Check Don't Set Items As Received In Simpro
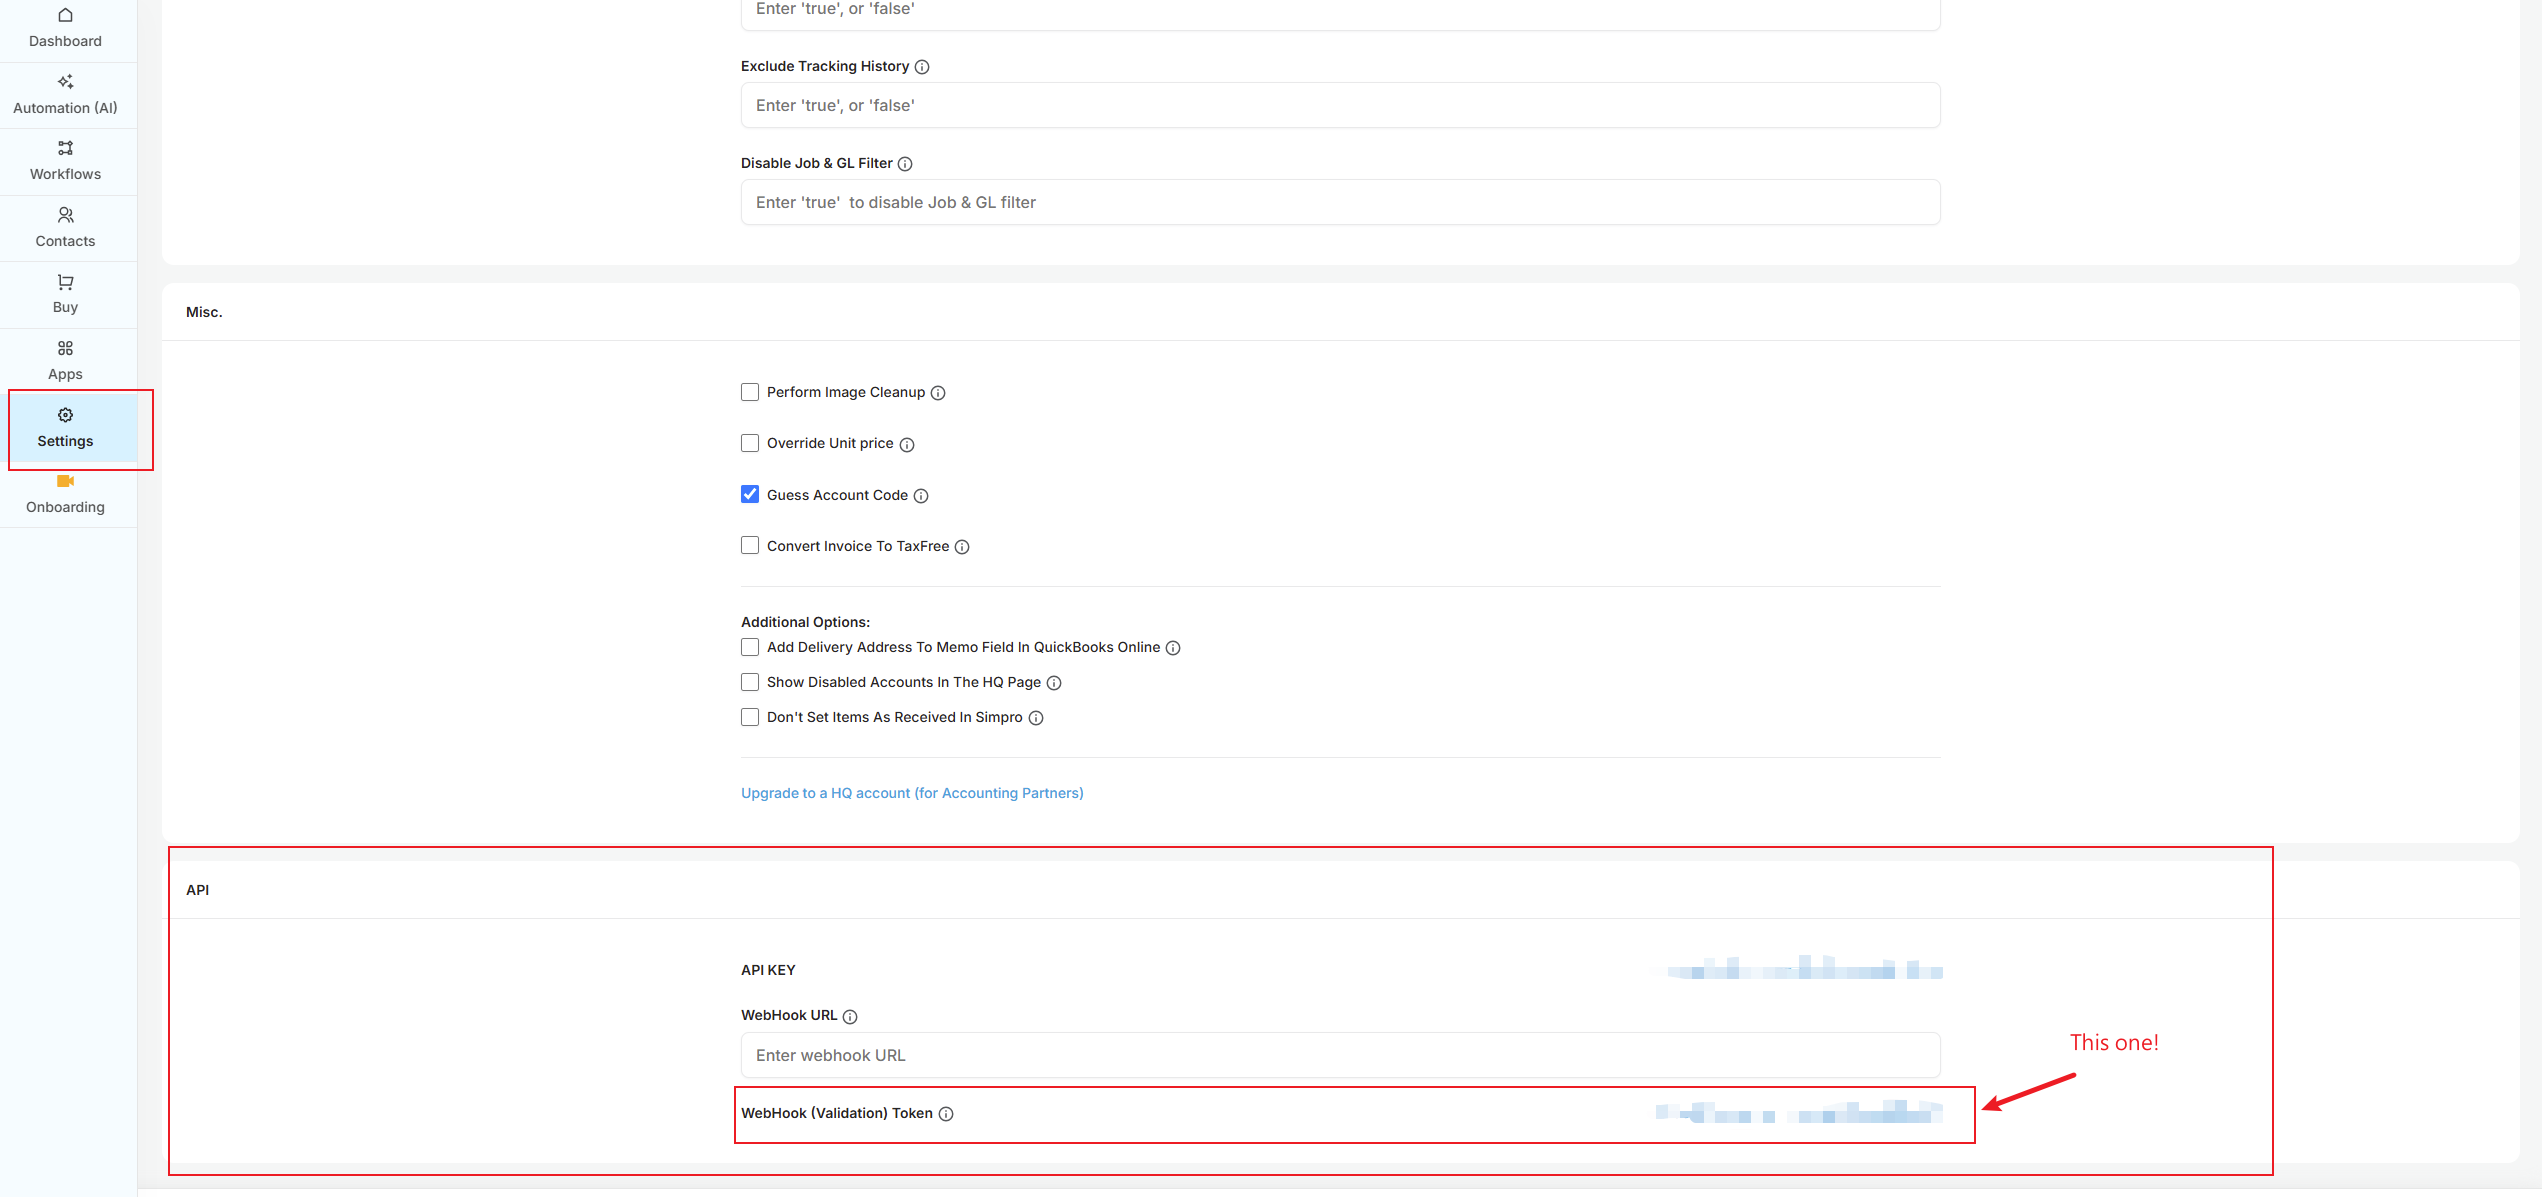 (750, 717)
